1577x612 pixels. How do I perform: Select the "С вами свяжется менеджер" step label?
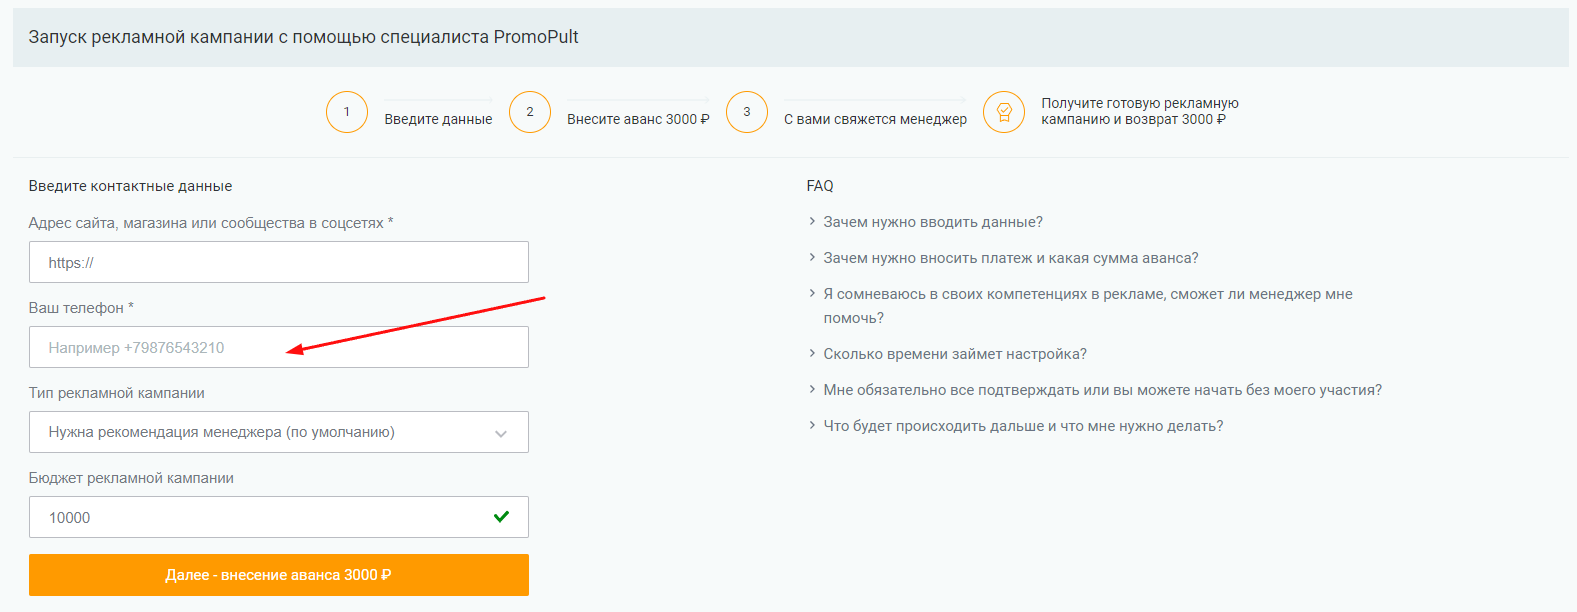[875, 117]
